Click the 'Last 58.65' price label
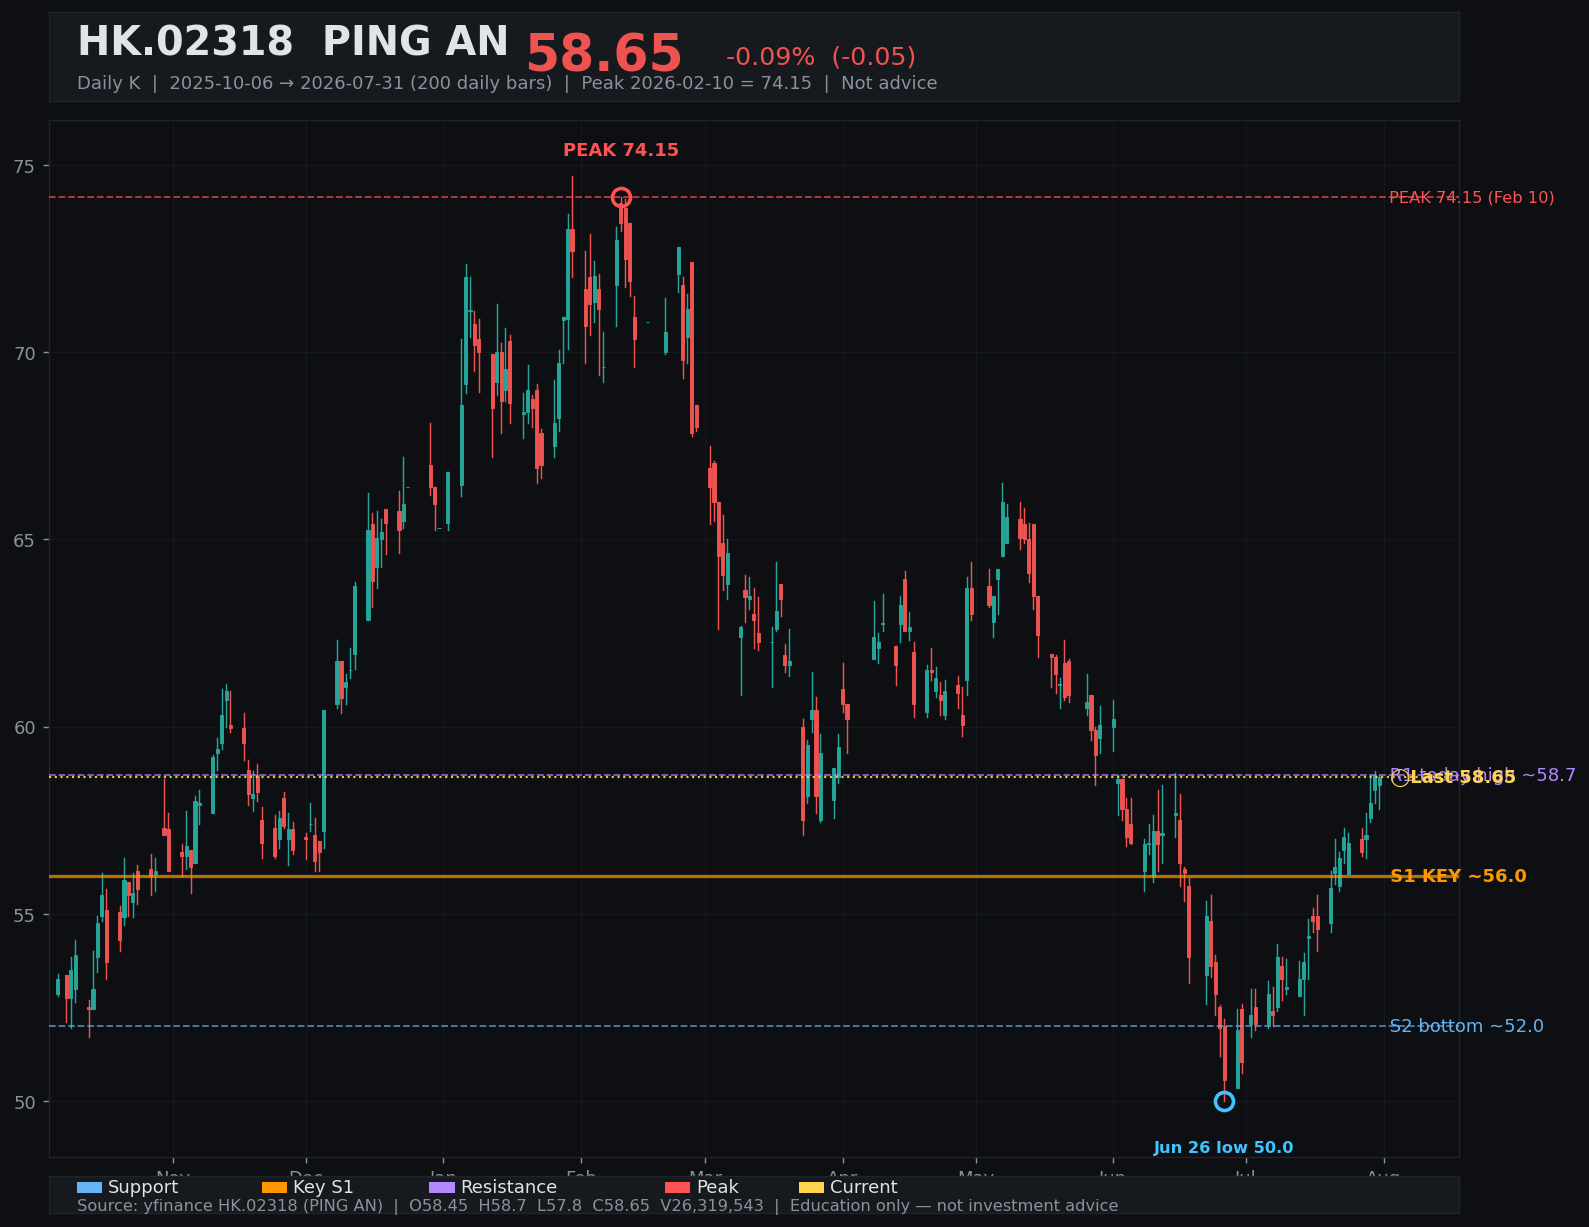Viewport: 1589px width, 1227px height. click(x=1463, y=778)
